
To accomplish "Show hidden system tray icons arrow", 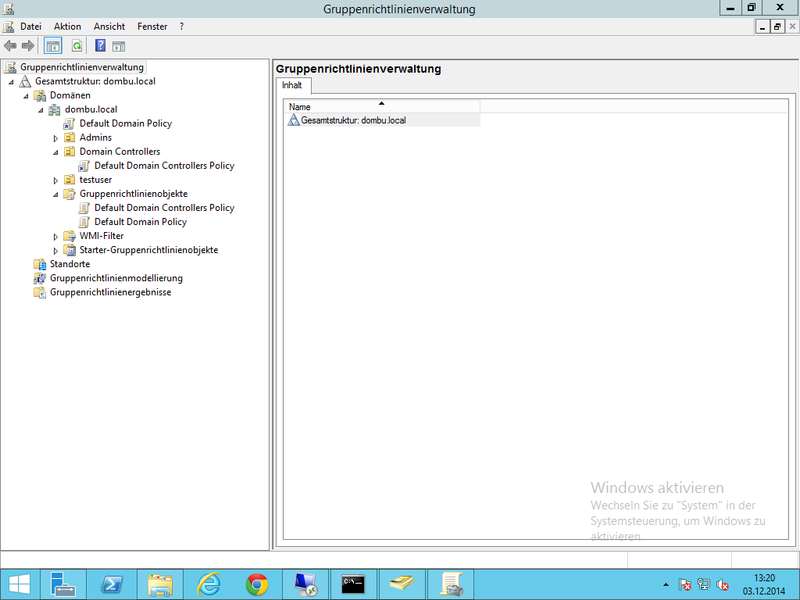I will tap(666, 585).
